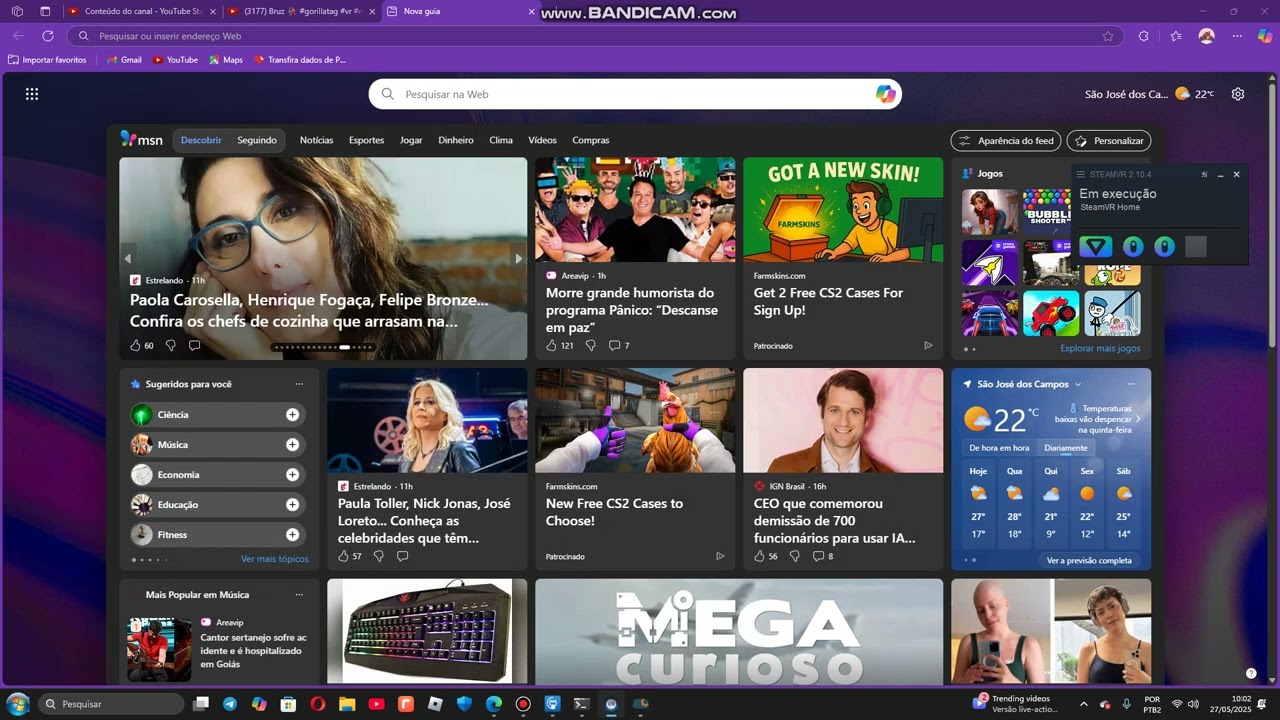This screenshot has height=720, width=1280.
Task: Show previous slide in the featured carousel
Action: 127,258
